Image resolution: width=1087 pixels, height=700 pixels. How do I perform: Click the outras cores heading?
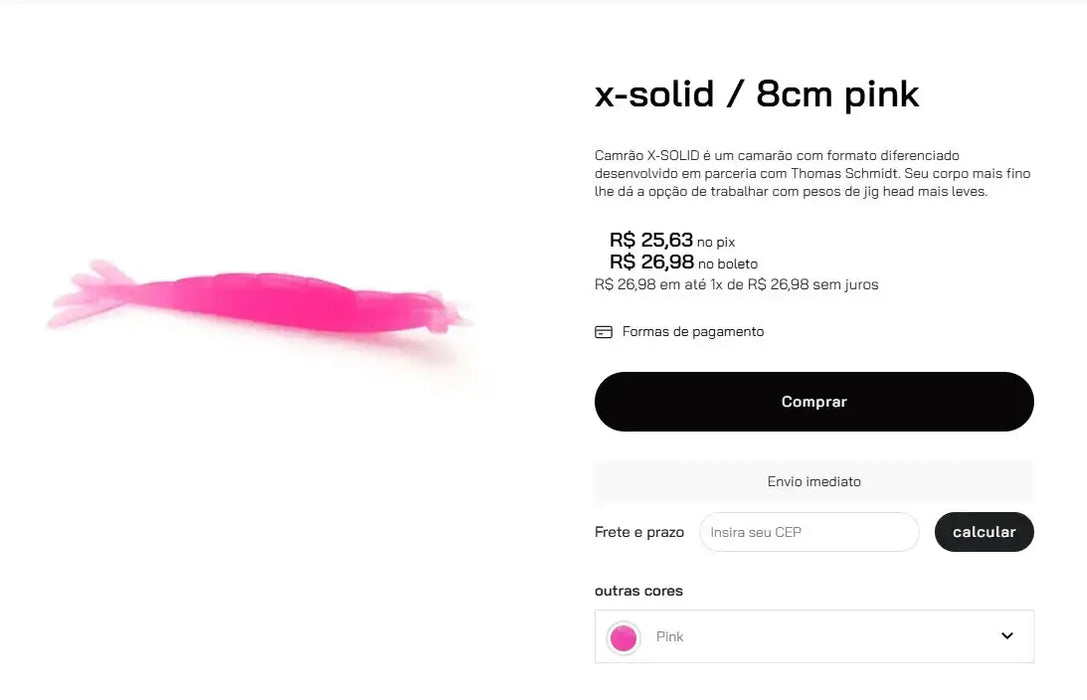pyautogui.click(x=638, y=591)
